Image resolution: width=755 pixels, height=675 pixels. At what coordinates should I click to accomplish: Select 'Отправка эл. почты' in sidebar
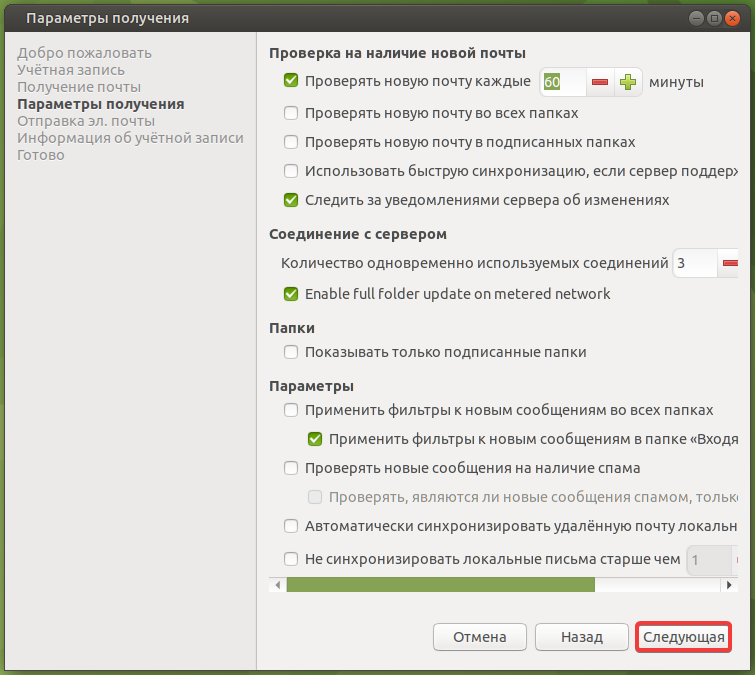pyautogui.click(x=86, y=121)
